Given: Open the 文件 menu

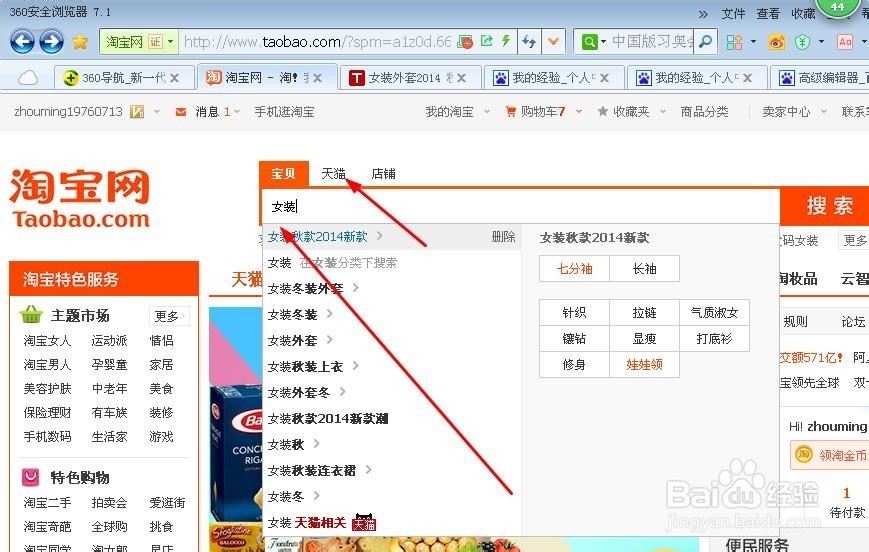Looking at the screenshot, I should tap(733, 13).
